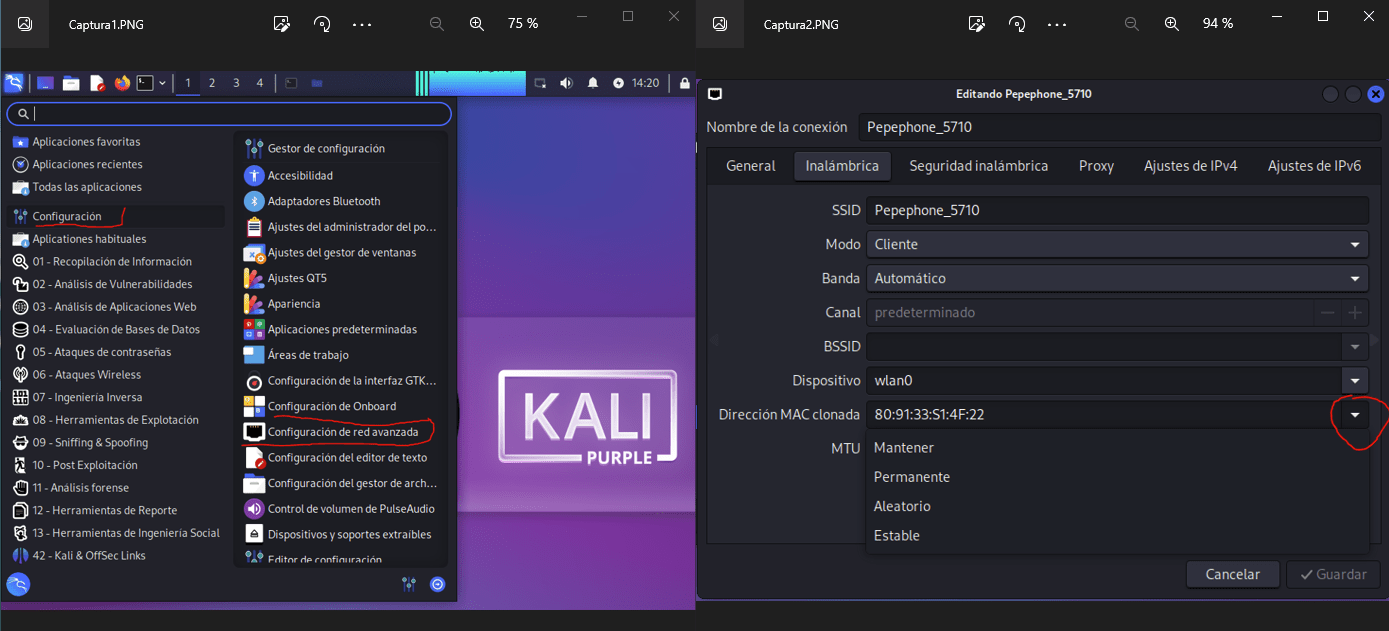Image resolution: width=1389 pixels, height=631 pixels.
Task: Select '06 - Ataques Wireless' category
Action: 86,374
